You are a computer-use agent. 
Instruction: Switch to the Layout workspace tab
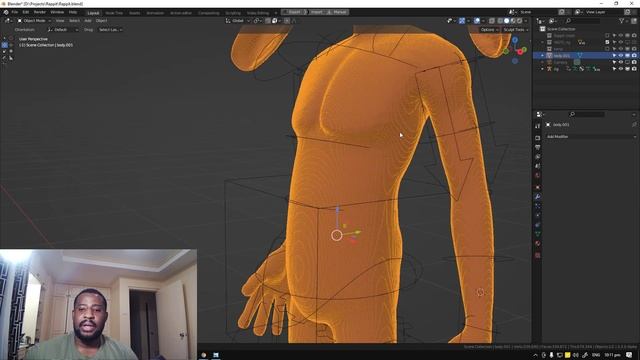pos(93,13)
